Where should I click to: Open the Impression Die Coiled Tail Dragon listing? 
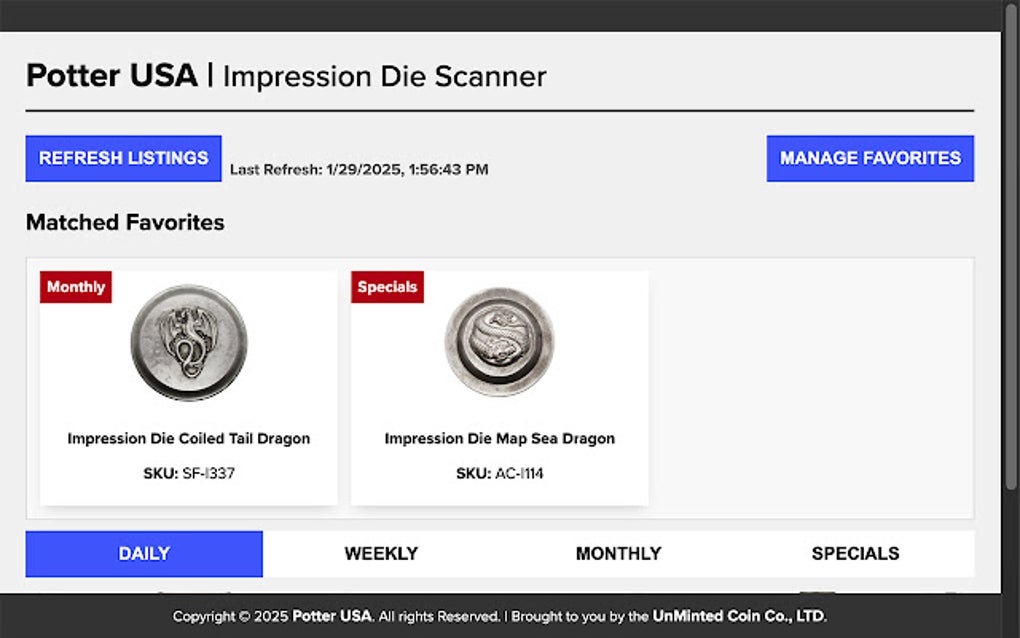pos(188,438)
